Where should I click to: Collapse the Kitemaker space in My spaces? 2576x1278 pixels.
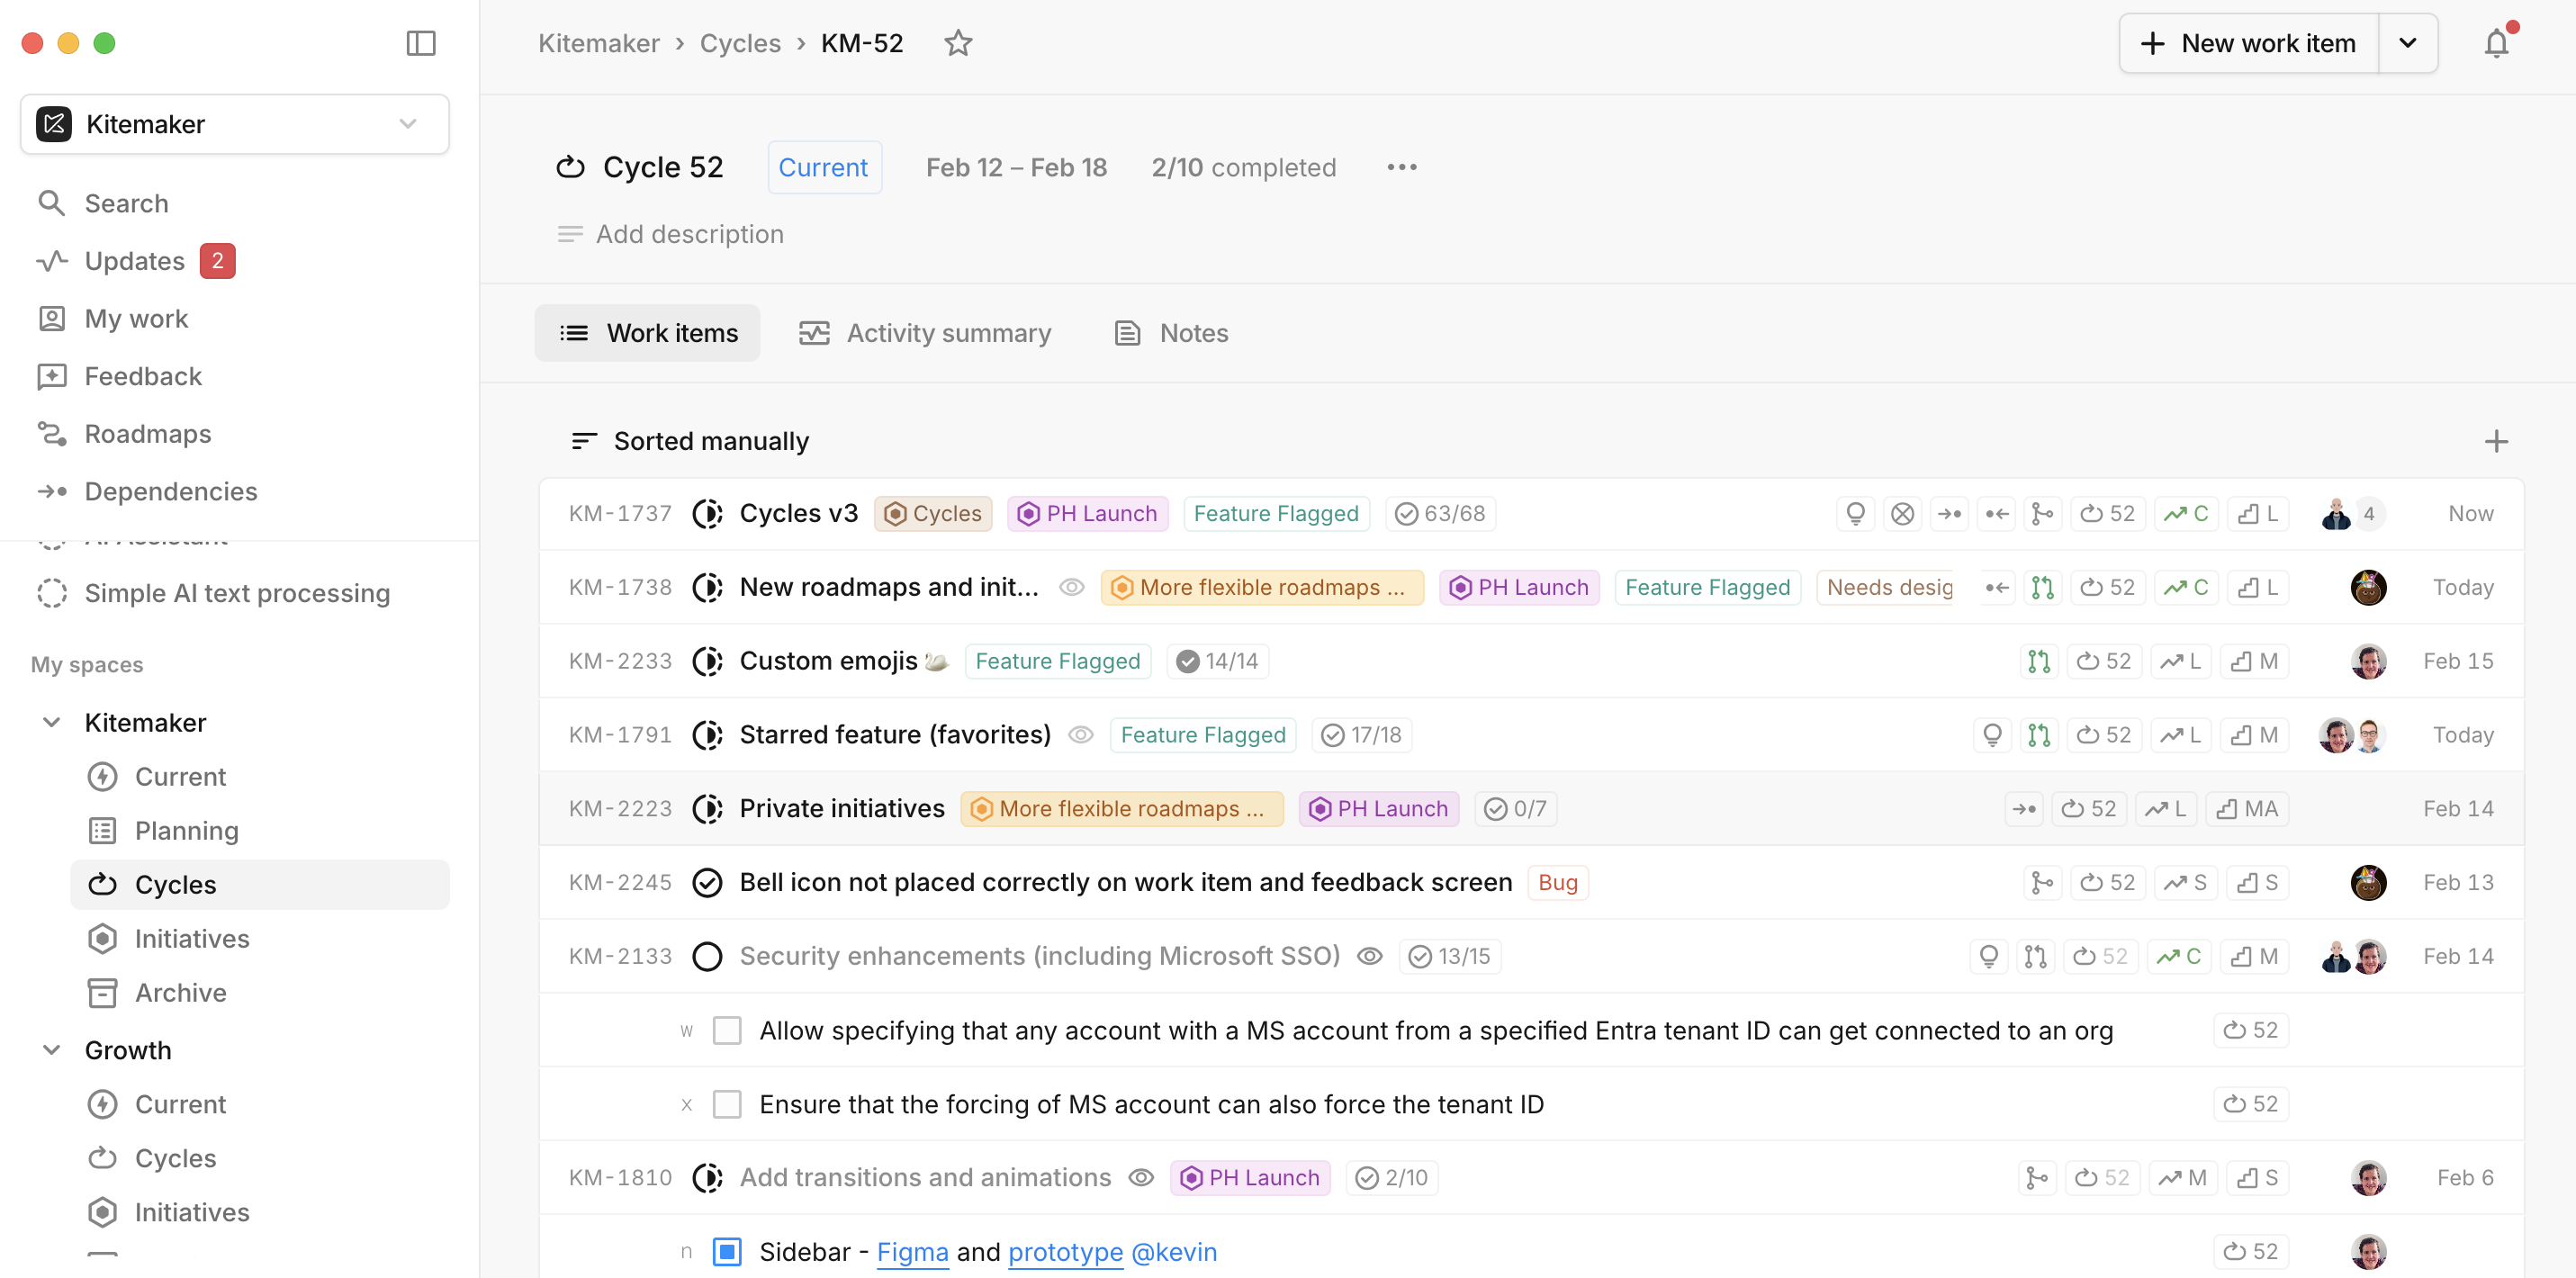[x=51, y=722]
